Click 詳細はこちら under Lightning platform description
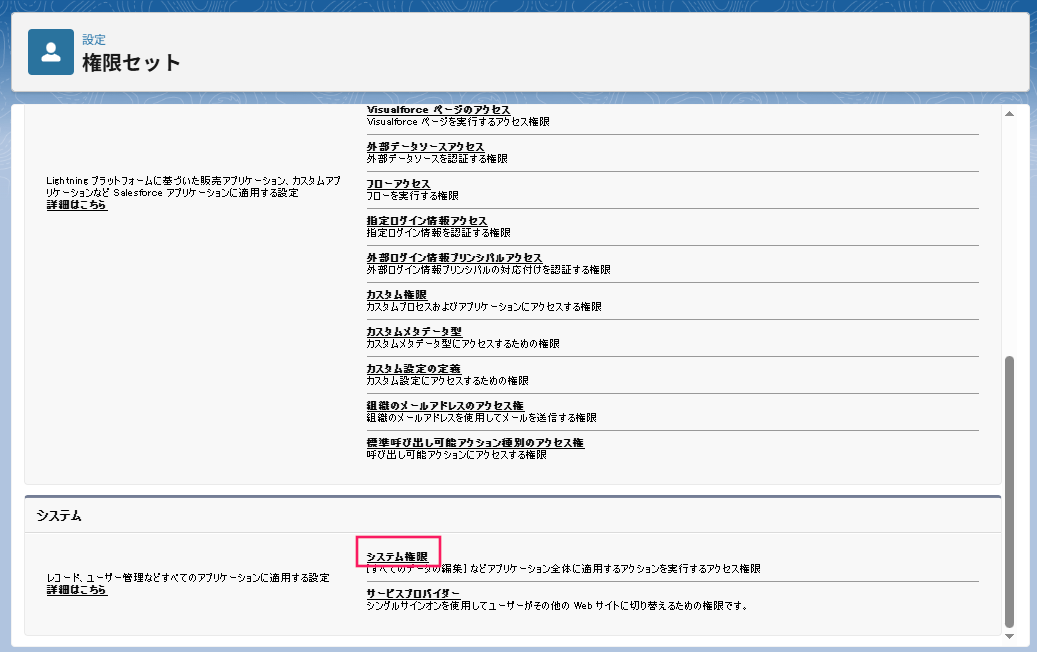 [x=77, y=205]
